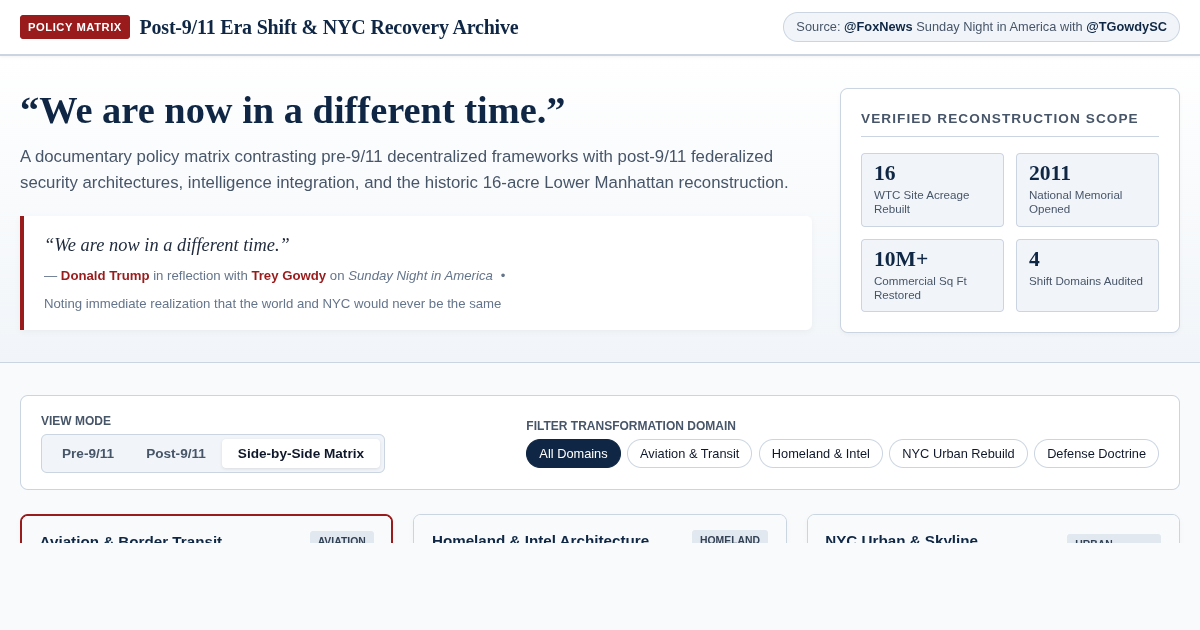
Task: Open the Aviation & Border Transit card
Action: coord(206,529)
